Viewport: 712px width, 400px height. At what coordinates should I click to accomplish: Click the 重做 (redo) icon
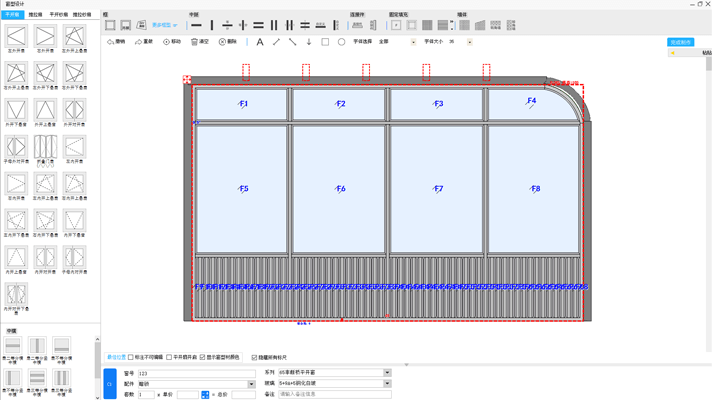pos(144,42)
